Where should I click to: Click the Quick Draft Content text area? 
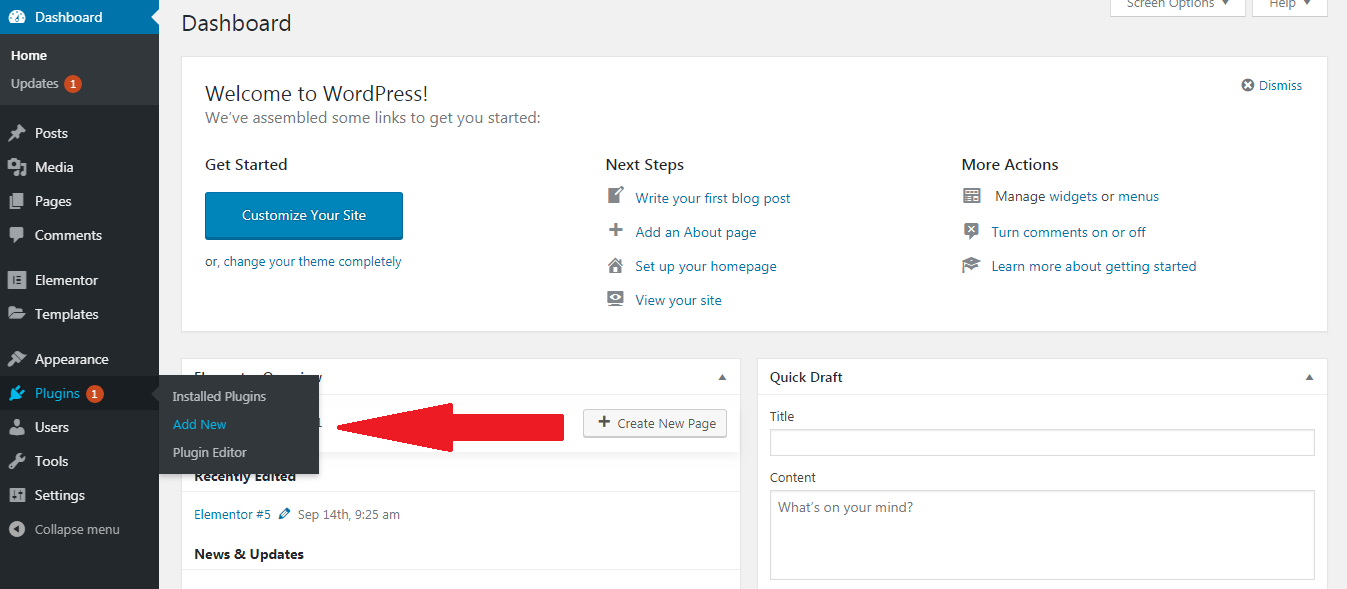click(x=1042, y=535)
